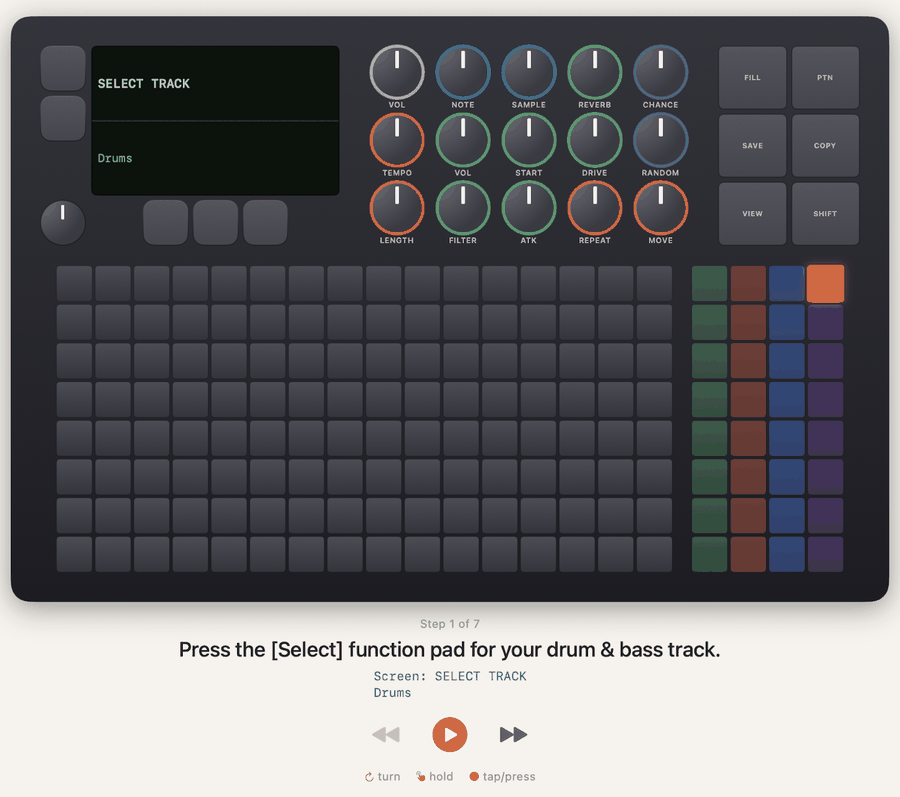
Task: Click the orange play button
Action: coord(449,734)
